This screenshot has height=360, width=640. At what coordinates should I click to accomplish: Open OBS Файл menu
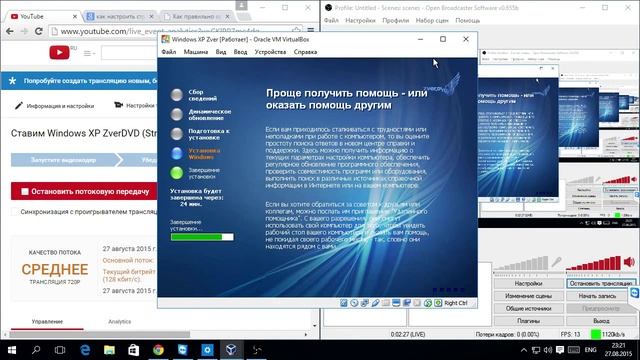331,20
